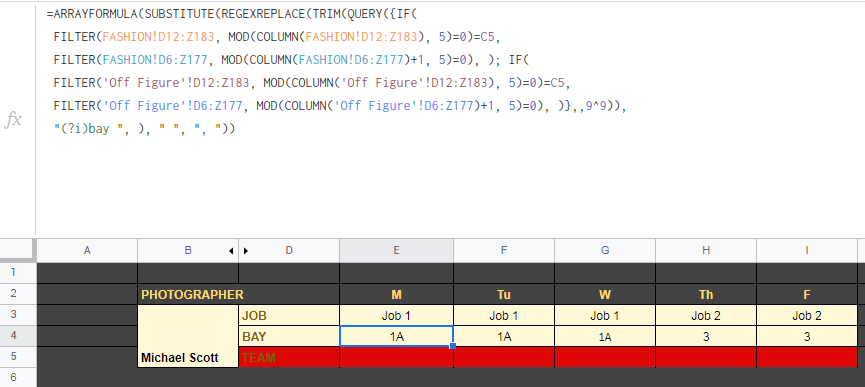Screen dimensions: 865x387
Task: Click the red TEAM cell under Tu
Action: [504, 357]
